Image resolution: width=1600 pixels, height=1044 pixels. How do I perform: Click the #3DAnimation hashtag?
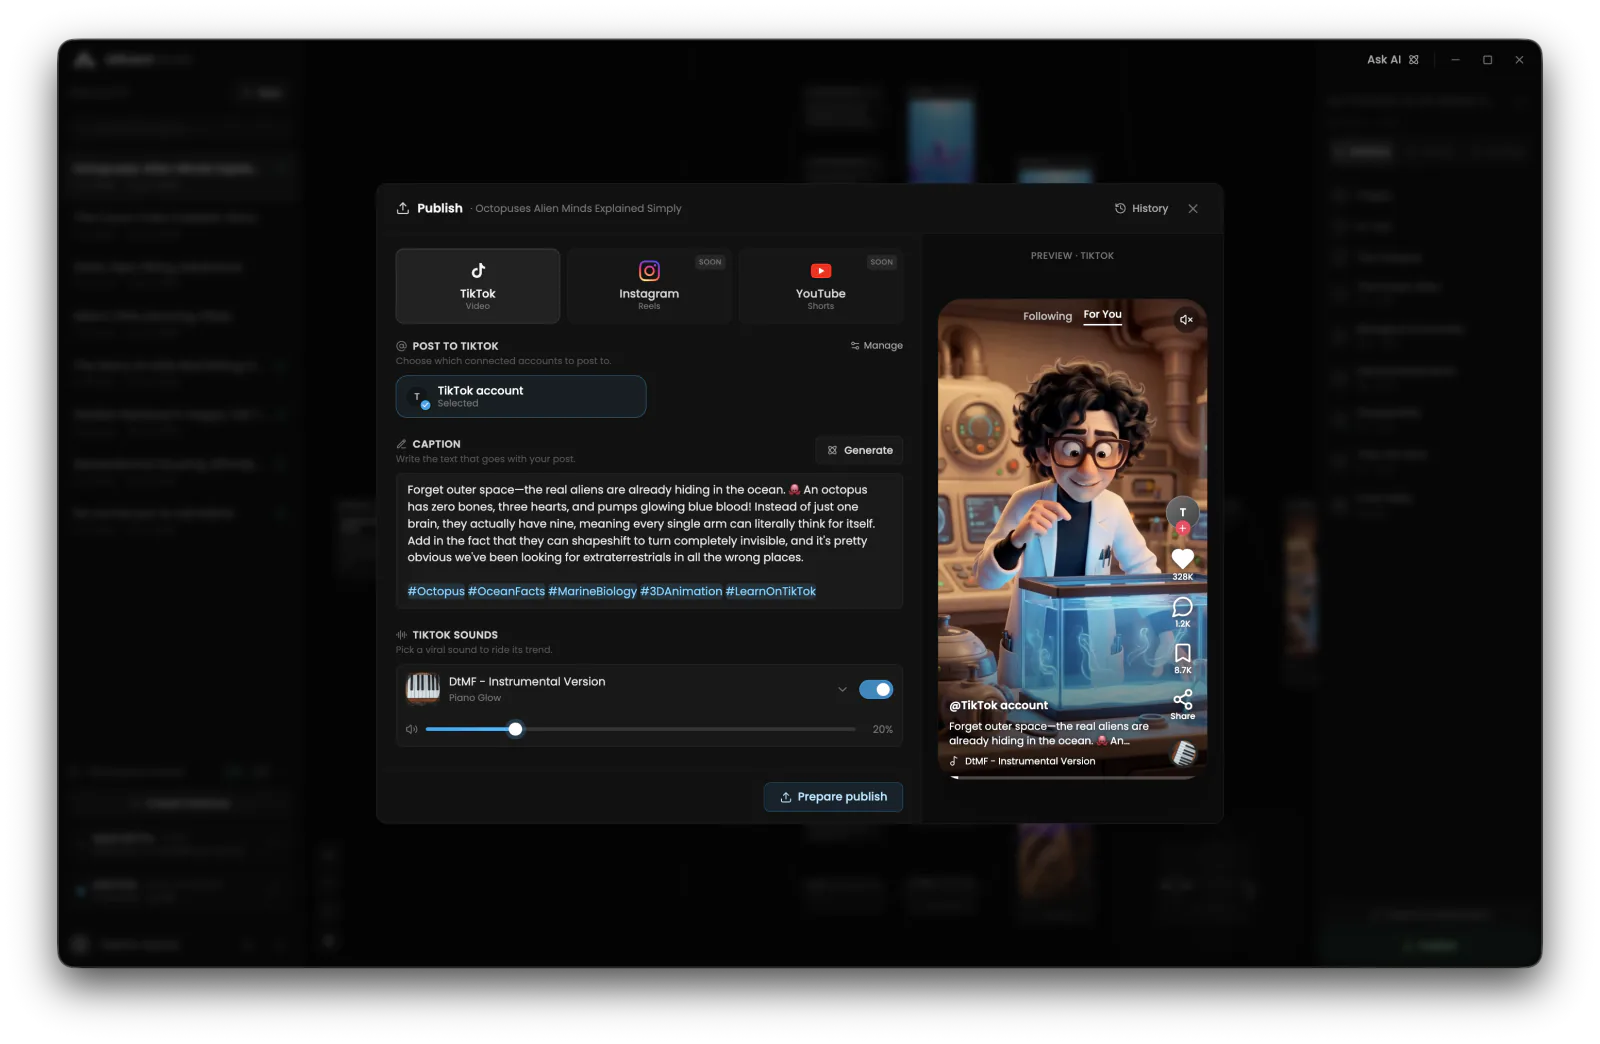pos(681,592)
